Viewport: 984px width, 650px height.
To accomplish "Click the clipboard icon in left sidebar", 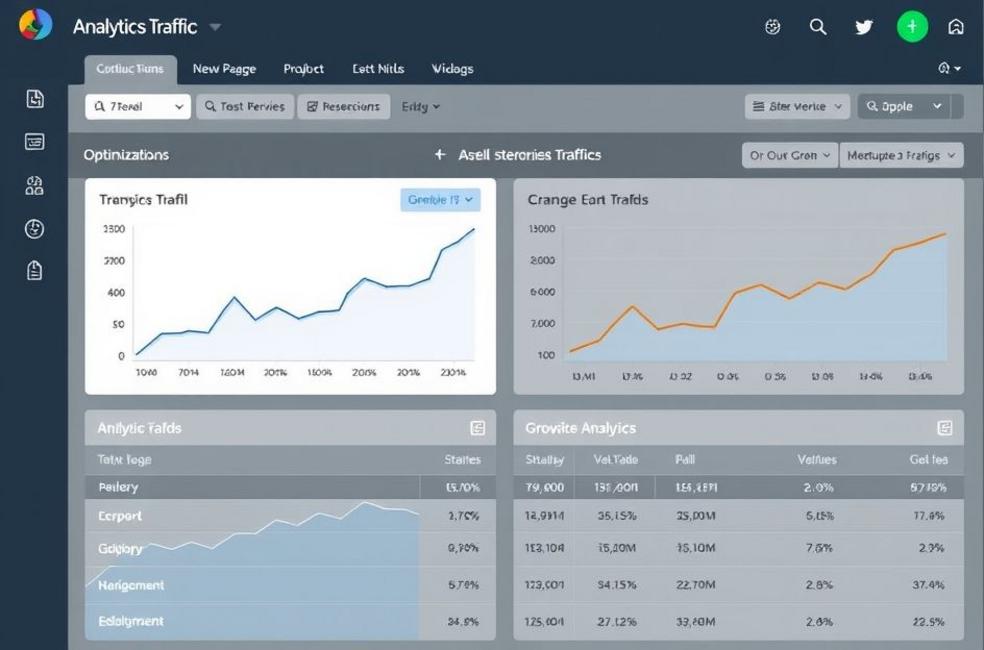I will 35,271.
